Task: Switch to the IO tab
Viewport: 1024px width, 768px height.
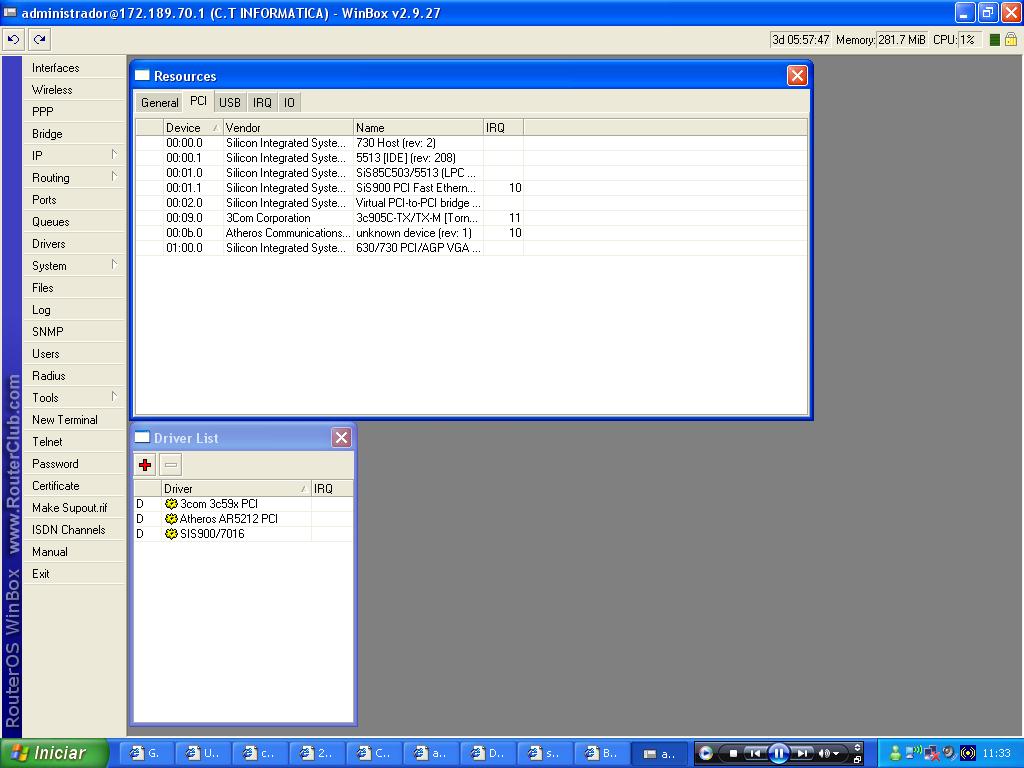Action: coord(289,103)
